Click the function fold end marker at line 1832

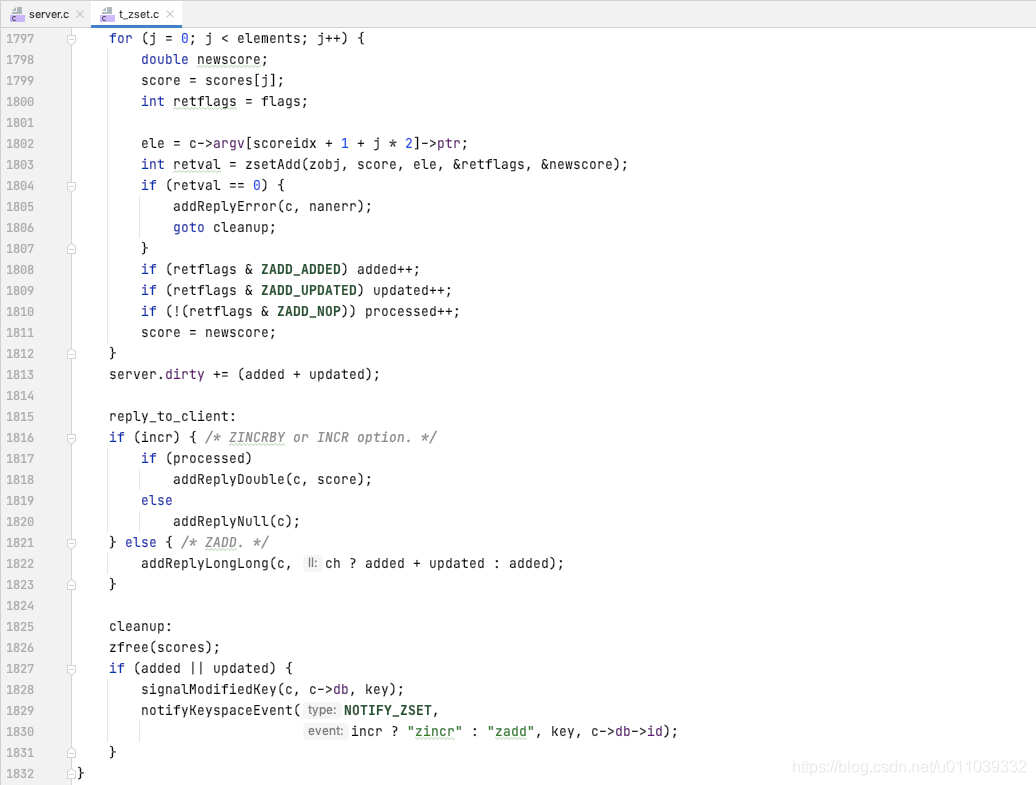point(71,774)
